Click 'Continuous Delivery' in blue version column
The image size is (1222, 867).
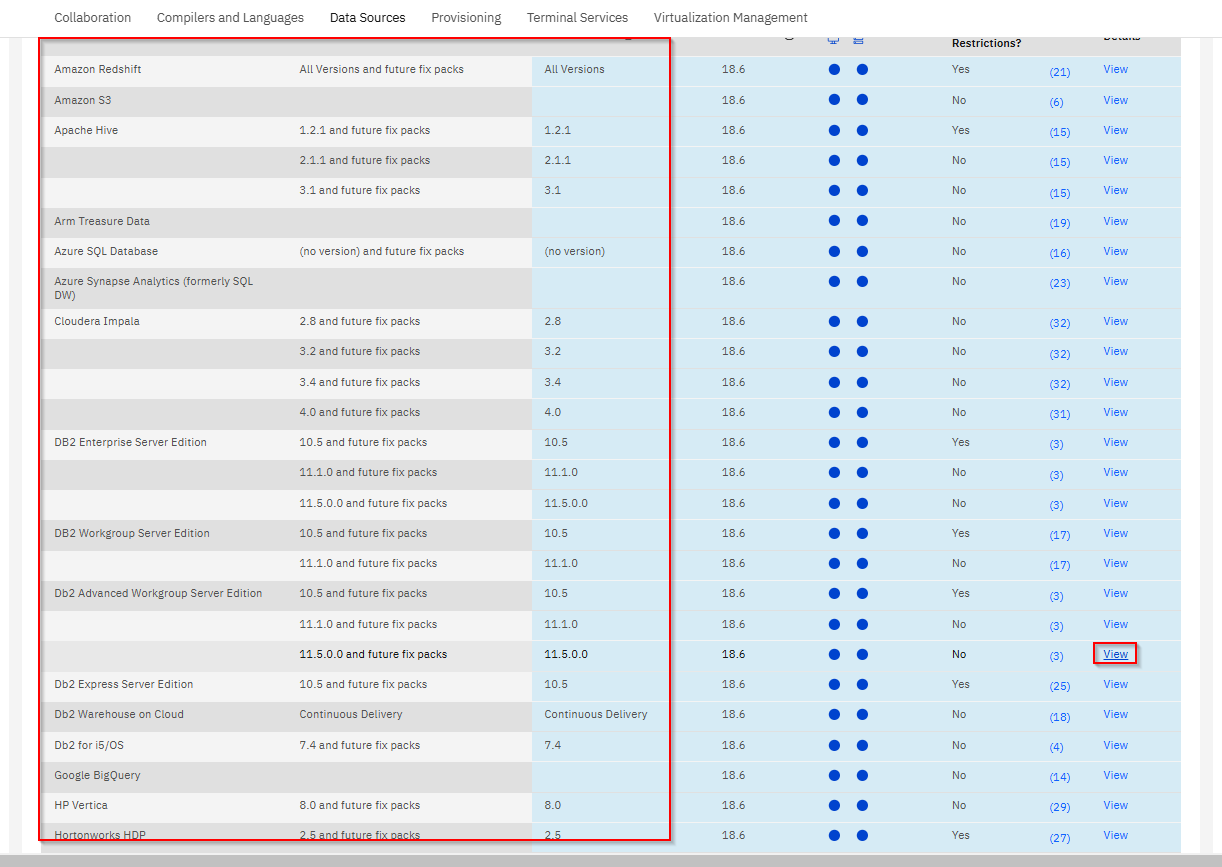[596, 714]
